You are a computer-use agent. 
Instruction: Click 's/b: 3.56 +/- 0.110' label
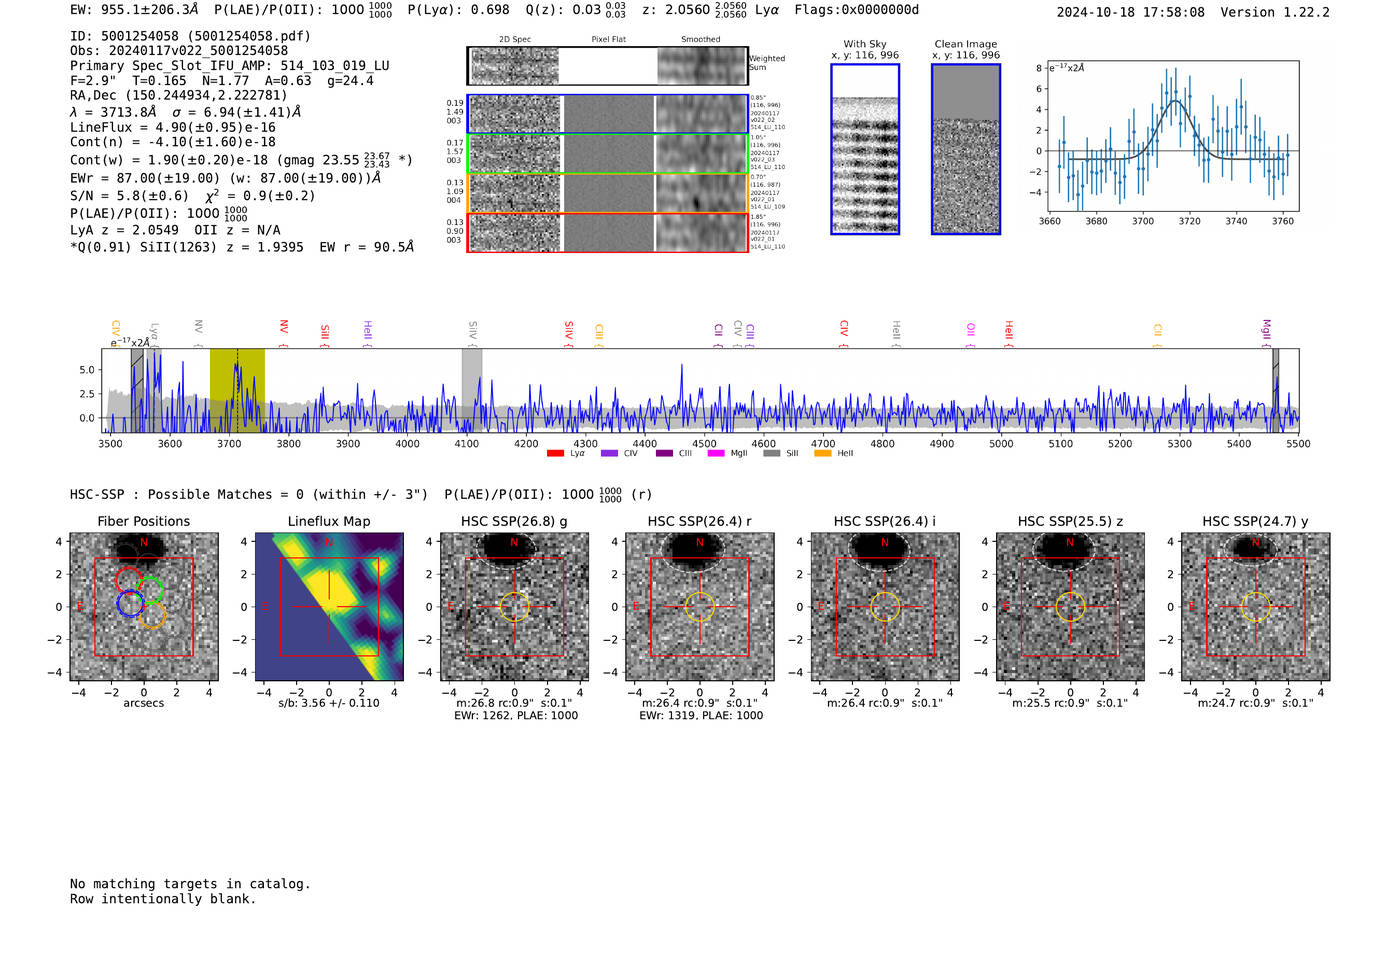point(329,703)
